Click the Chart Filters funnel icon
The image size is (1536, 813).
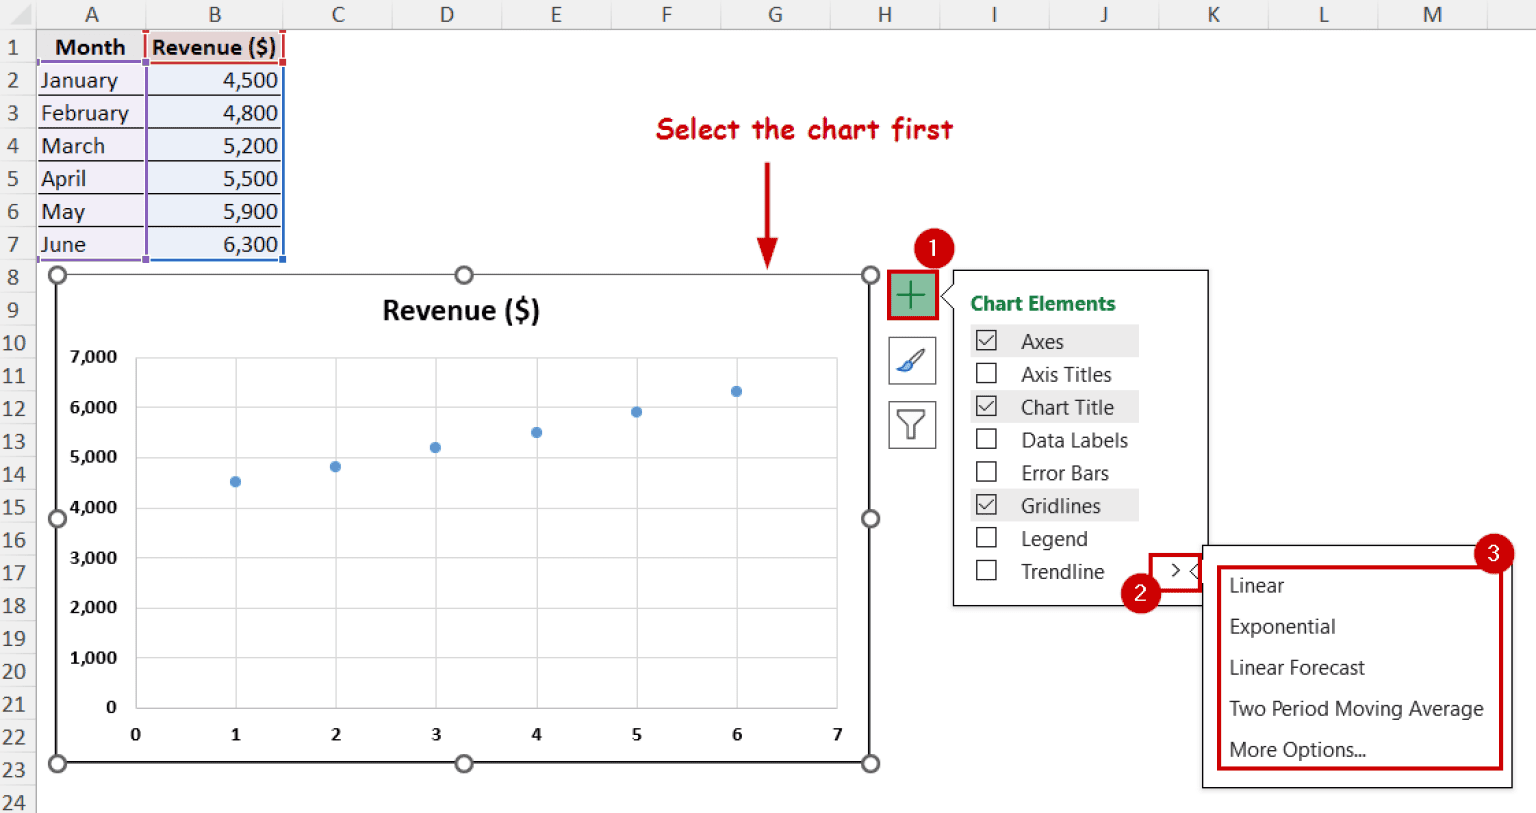point(911,424)
